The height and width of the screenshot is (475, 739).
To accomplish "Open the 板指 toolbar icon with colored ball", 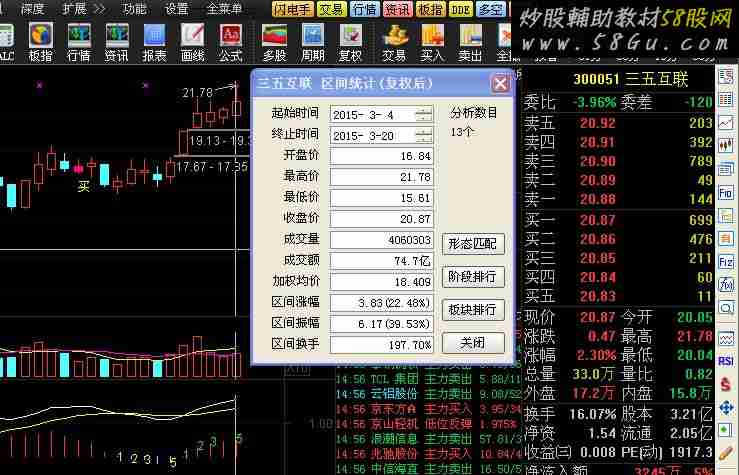I will point(41,42).
